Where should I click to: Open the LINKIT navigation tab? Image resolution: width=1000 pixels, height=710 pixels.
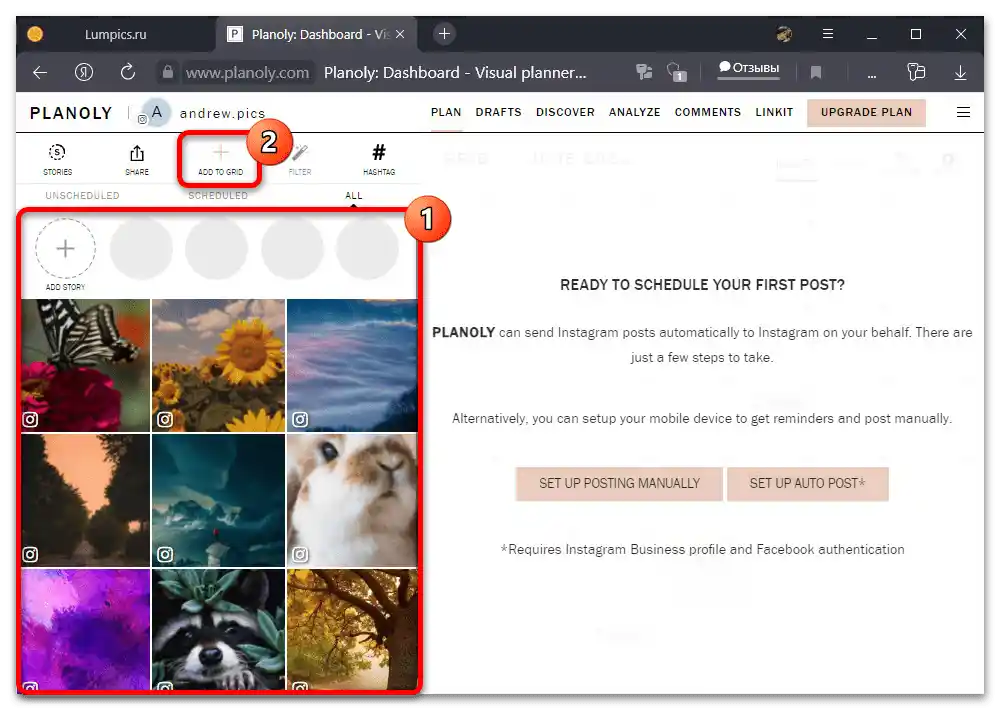(774, 112)
